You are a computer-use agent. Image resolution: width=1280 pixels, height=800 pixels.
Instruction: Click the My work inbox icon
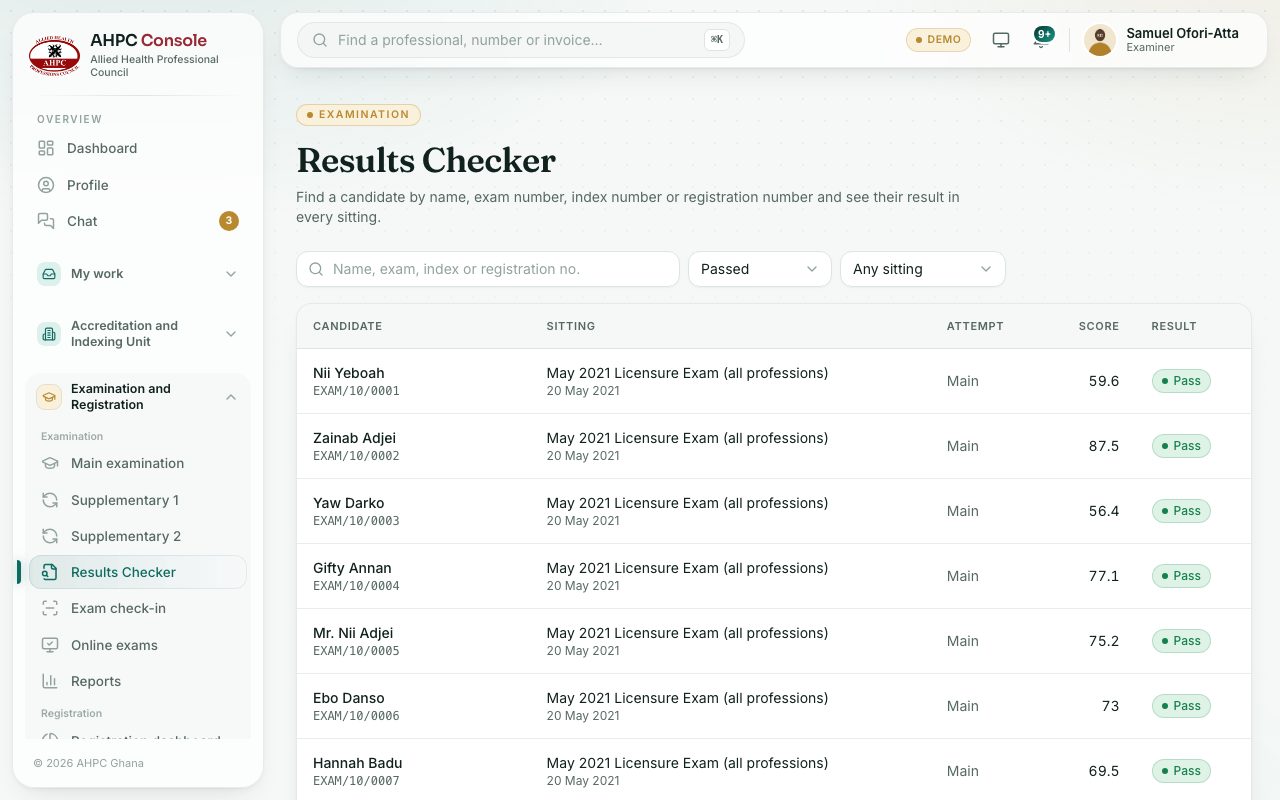pyautogui.click(x=49, y=274)
